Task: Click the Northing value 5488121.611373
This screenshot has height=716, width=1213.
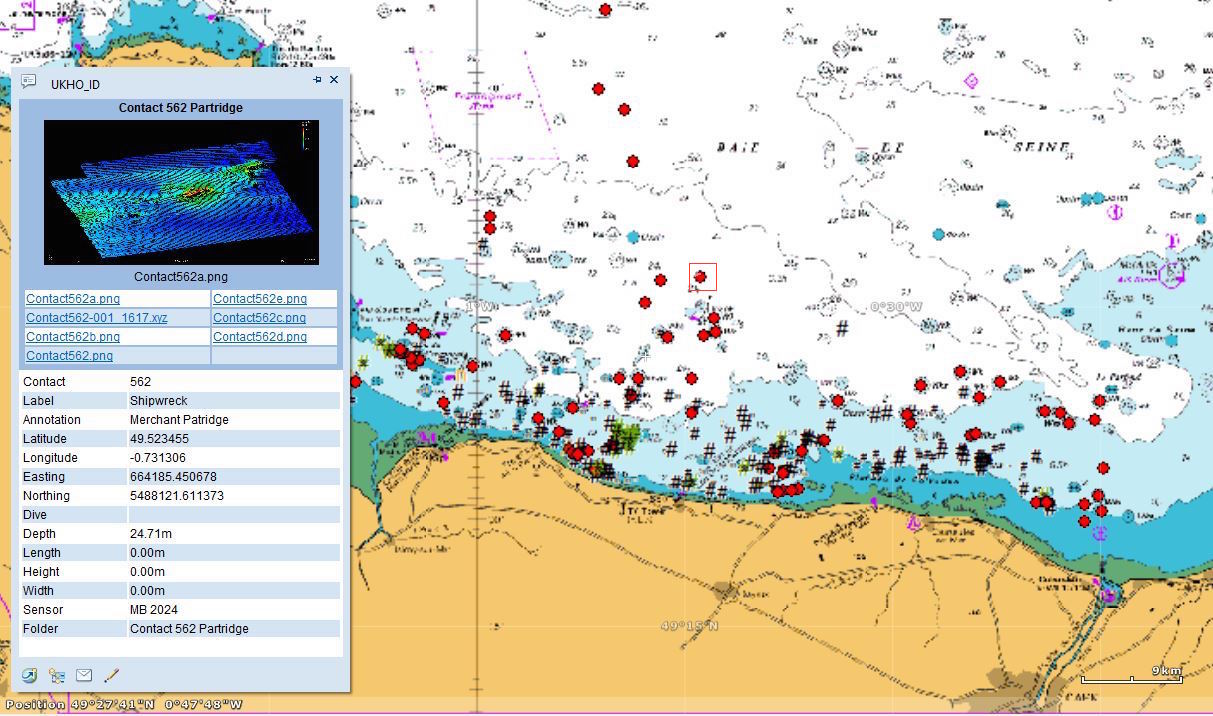Action: pyautogui.click(x=177, y=496)
